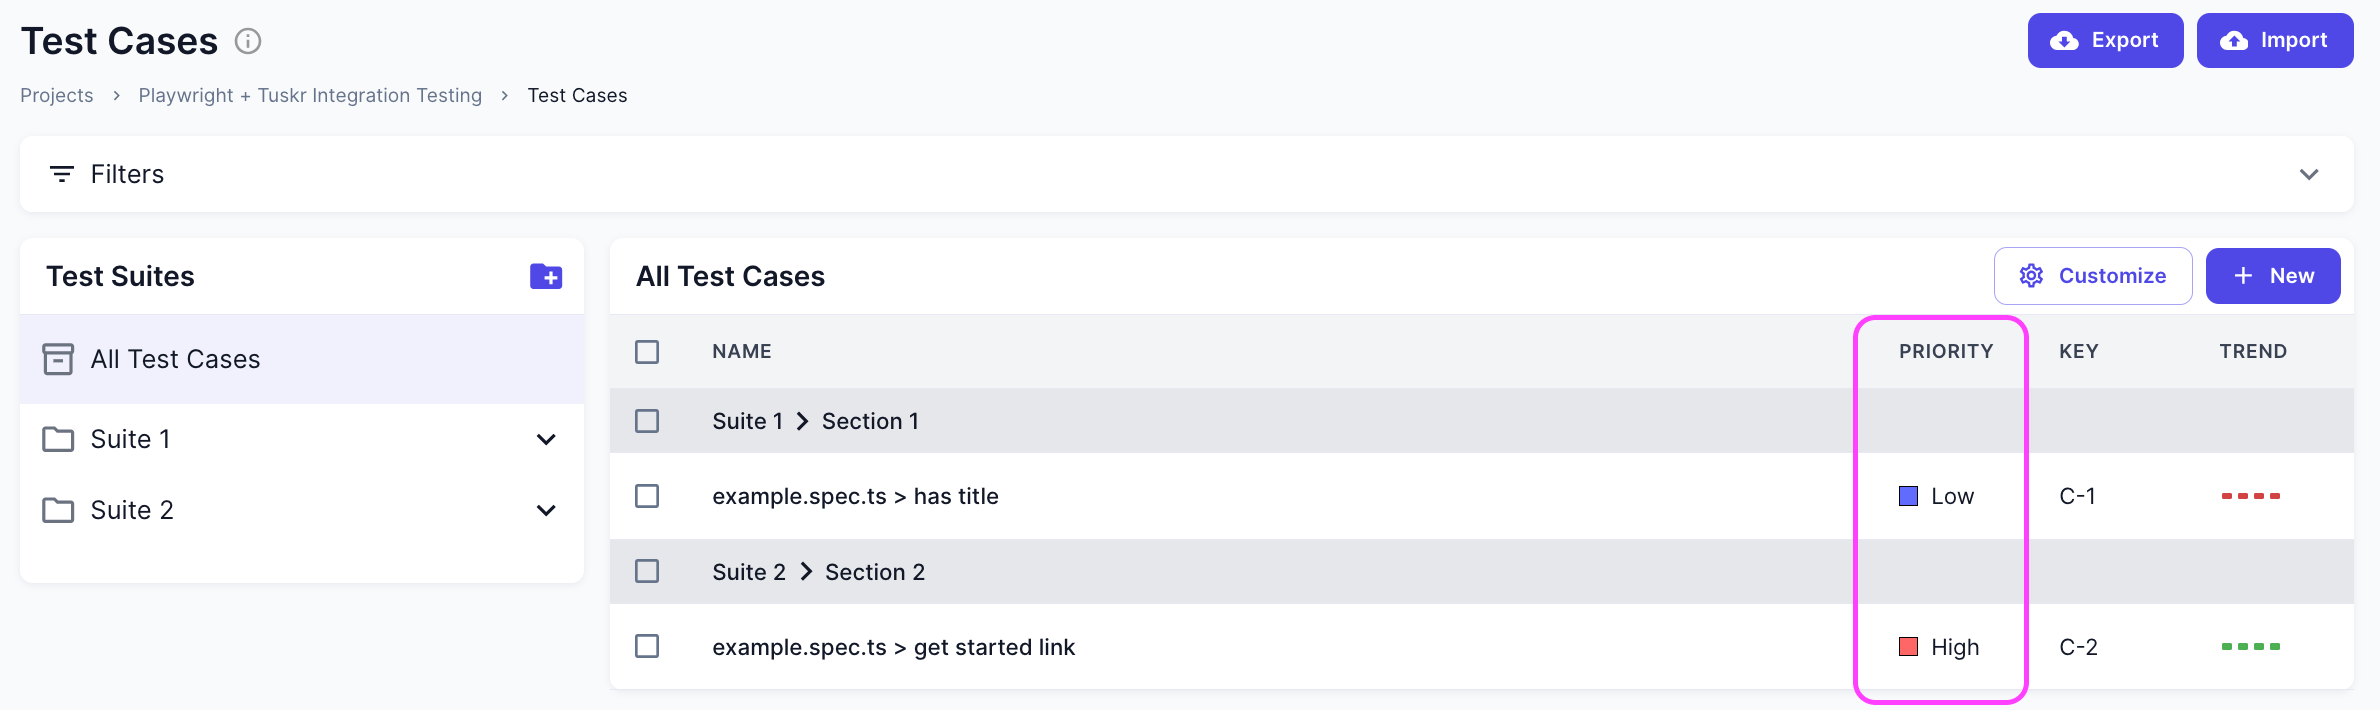Click the Suite 1 folder icon
The height and width of the screenshot is (710, 2380).
(58, 439)
